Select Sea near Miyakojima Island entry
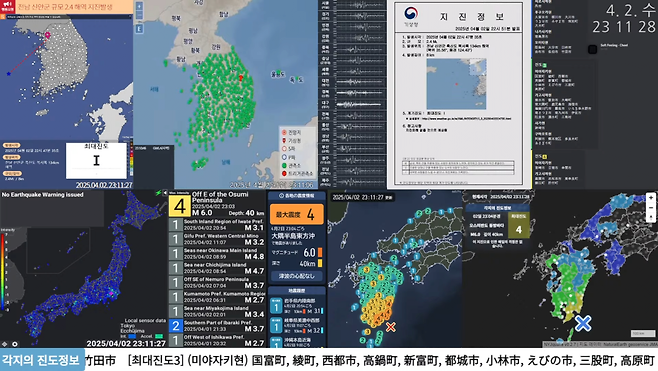 pyautogui.click(x=217, y=311)
